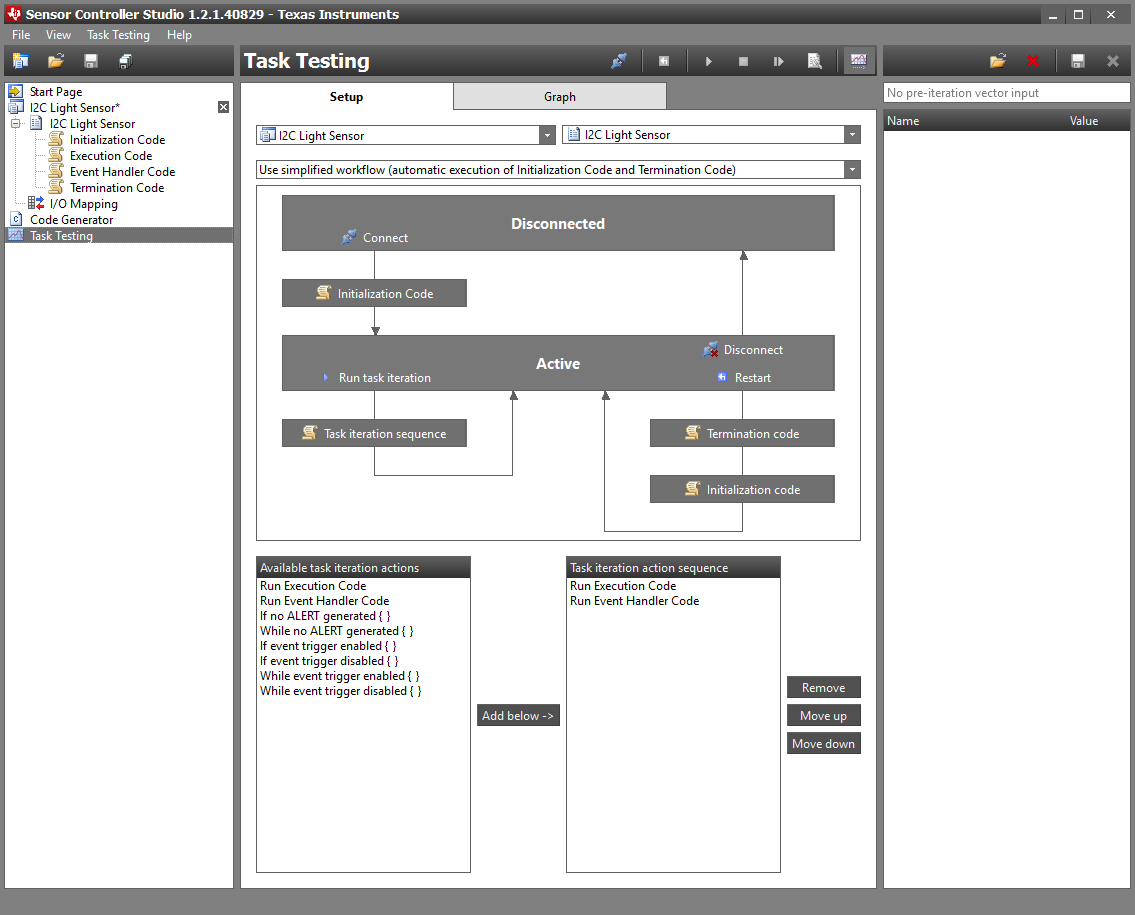Open the Help menu

[179, 35]
